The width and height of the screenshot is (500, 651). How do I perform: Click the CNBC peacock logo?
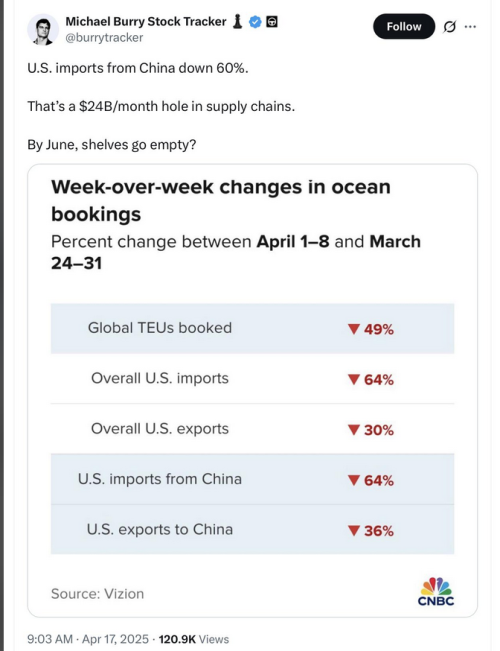tap(436, 591)
